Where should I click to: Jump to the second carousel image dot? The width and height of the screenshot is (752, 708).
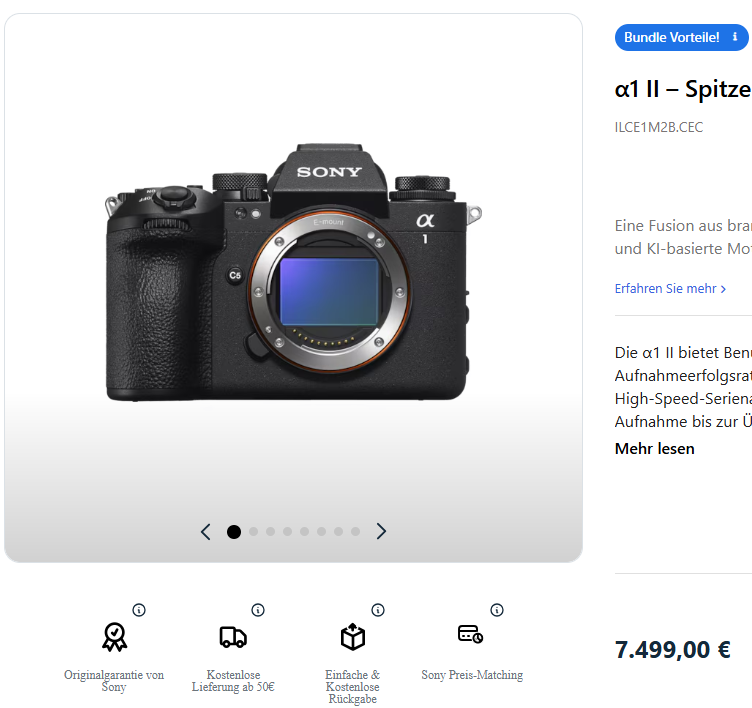[253, 532]
